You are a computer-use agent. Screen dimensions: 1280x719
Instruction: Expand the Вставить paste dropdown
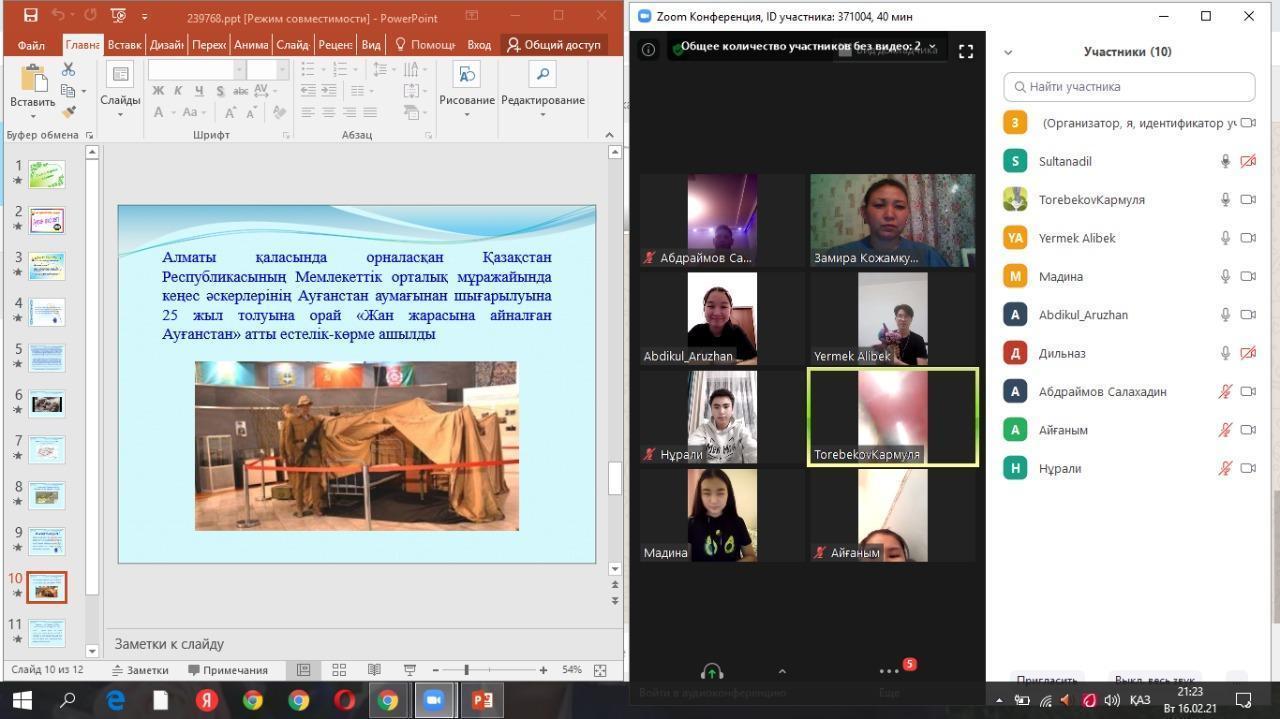pyautogui.click(x=32, y=114)
